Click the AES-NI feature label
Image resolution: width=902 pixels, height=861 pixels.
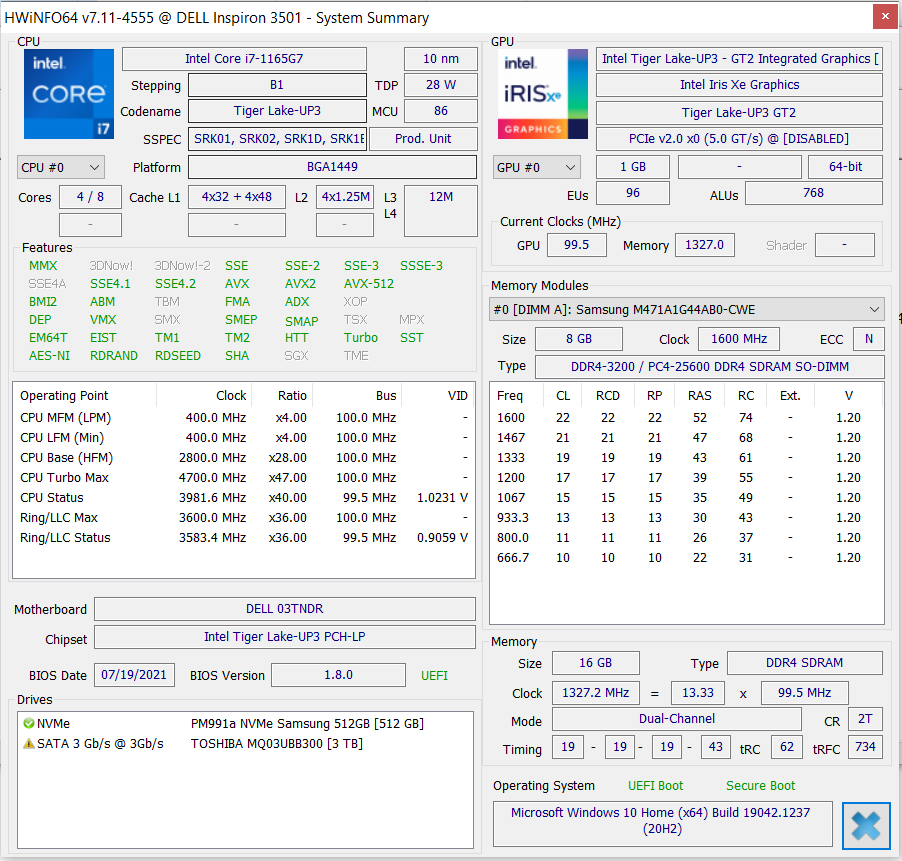[49, 355]
